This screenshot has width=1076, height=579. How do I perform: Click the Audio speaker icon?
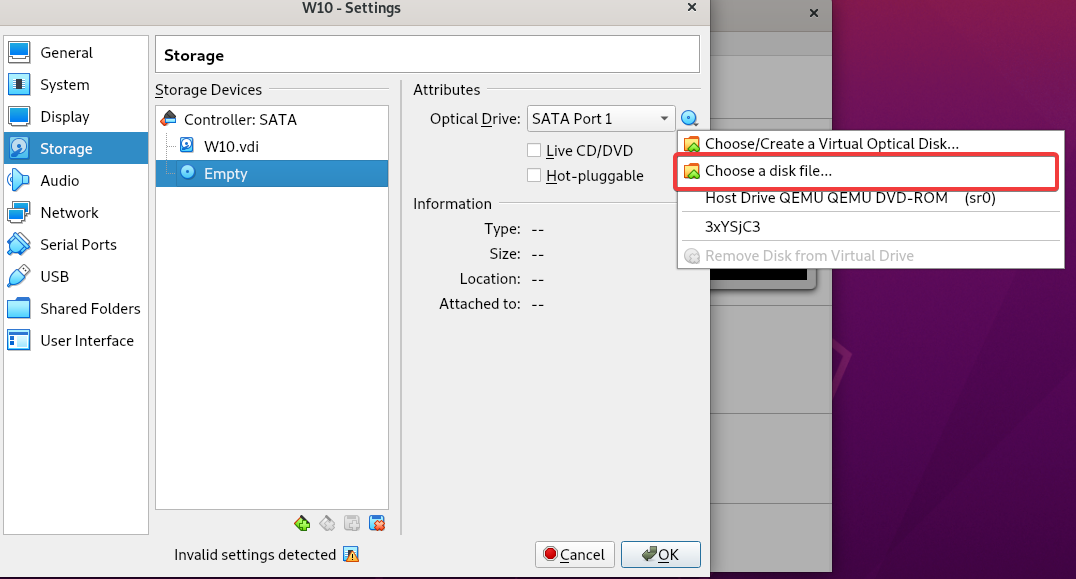coord(19,180)
